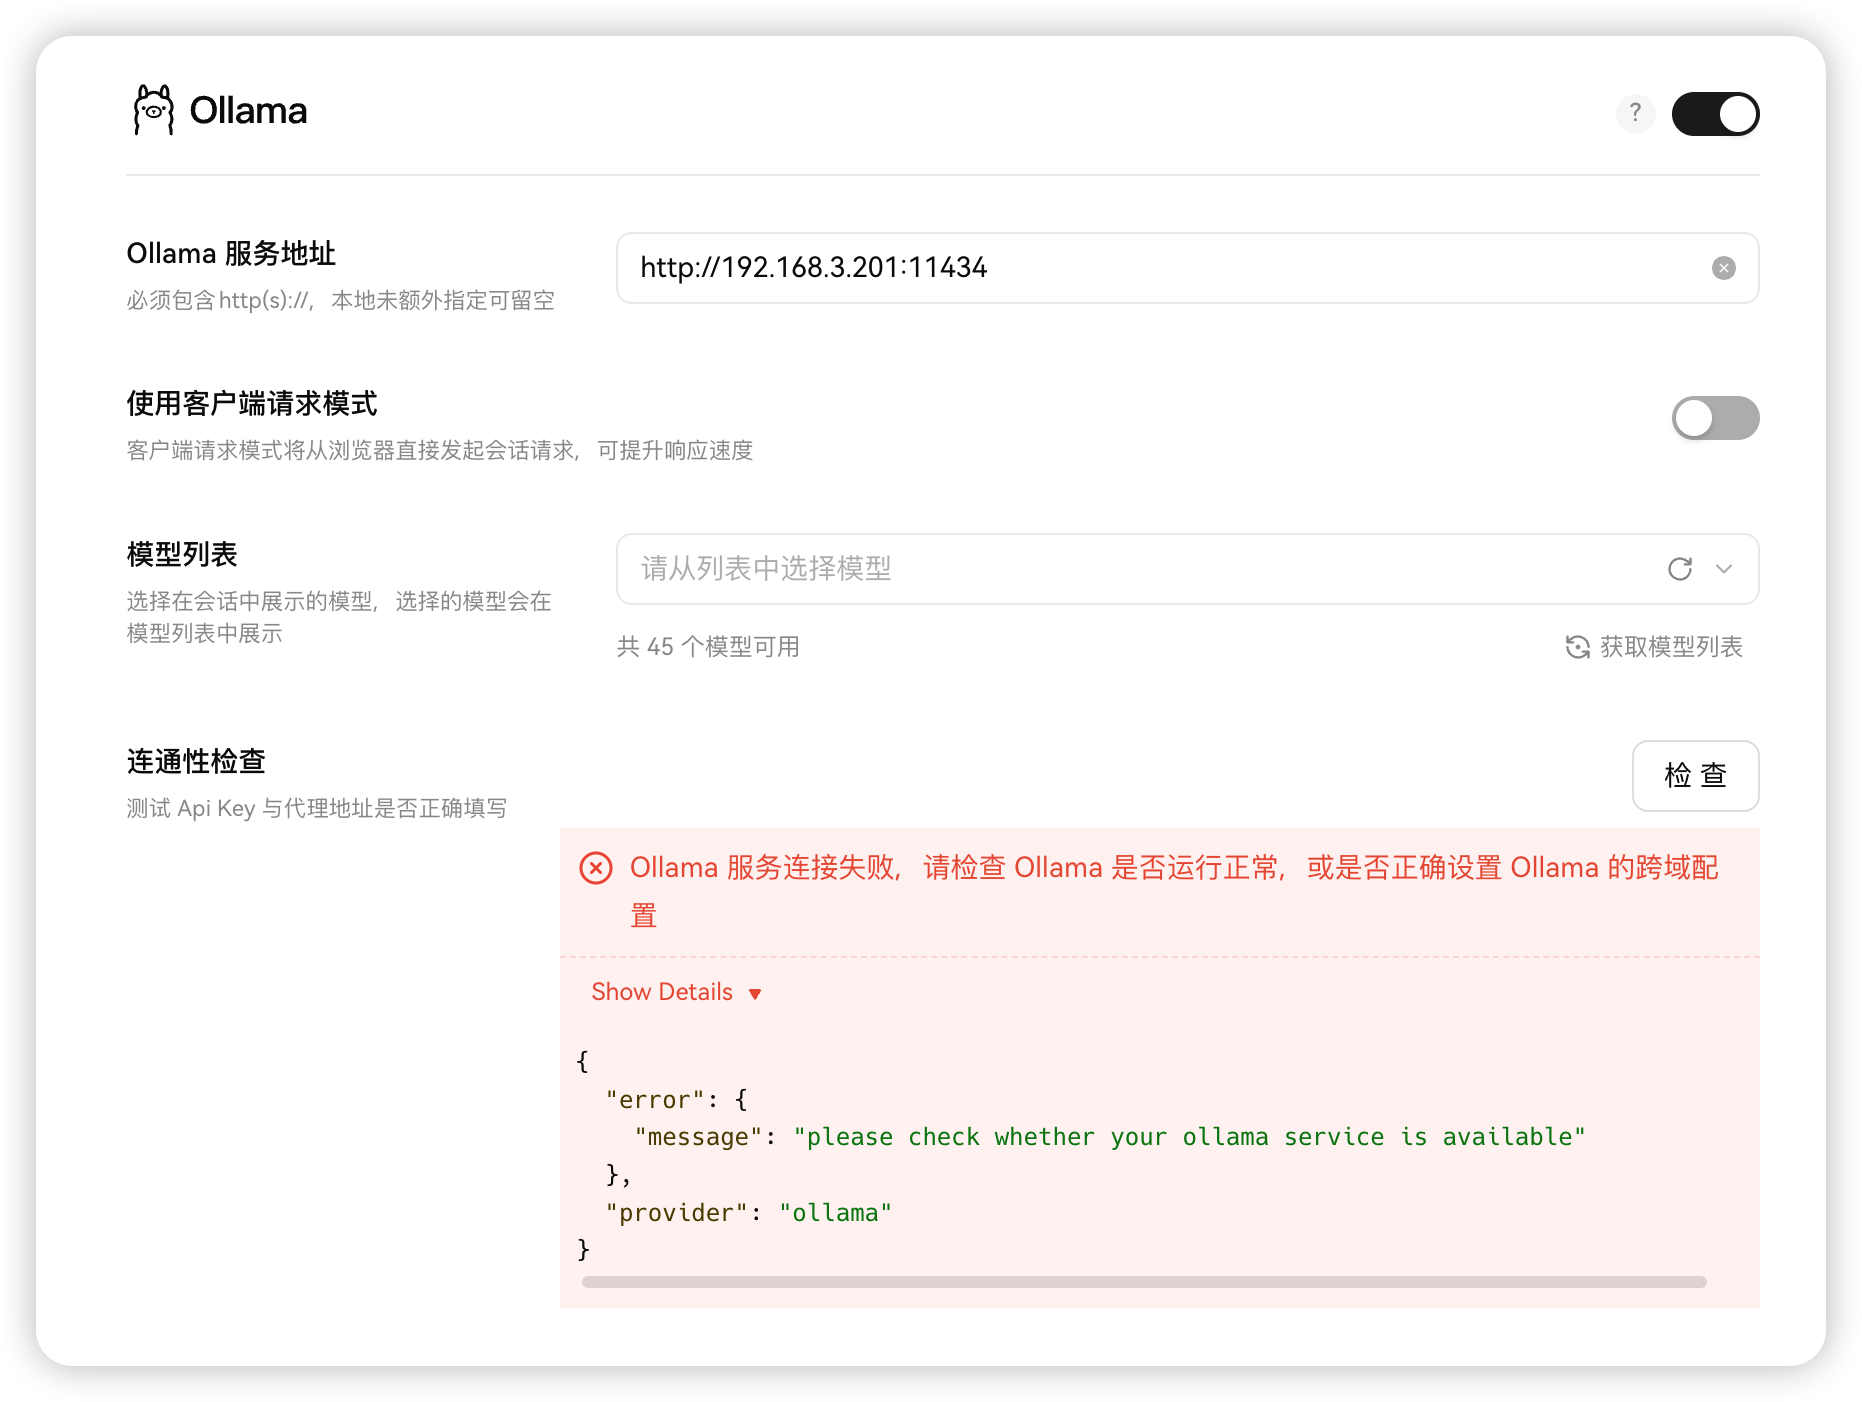Open the 请从列表中选择模型 dropdown
The height and width of the screenshot is (1402, 1862).
pyautogui.click(x=1187, y=569)
